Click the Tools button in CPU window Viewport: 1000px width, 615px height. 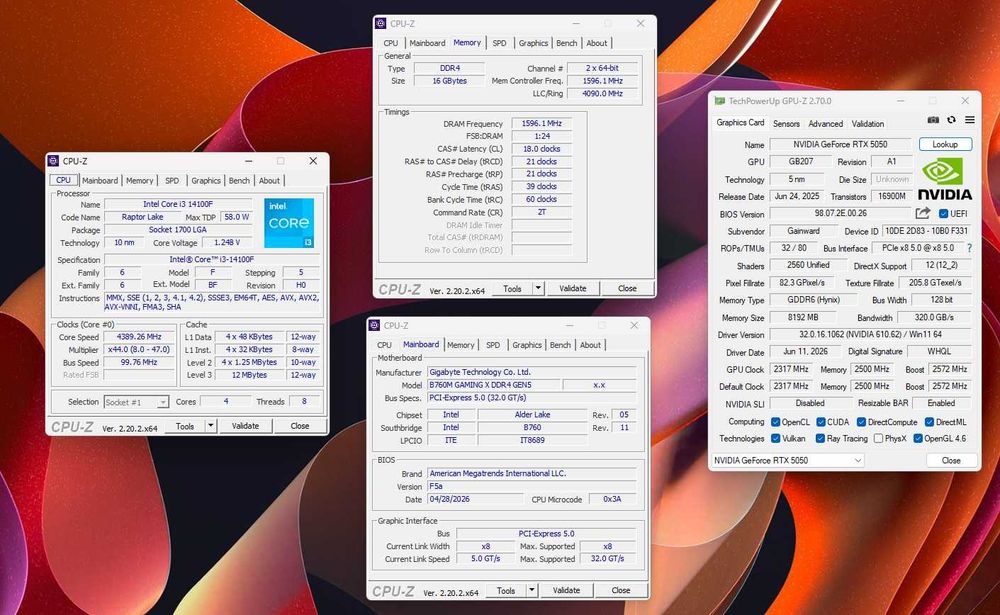[185, 426]
